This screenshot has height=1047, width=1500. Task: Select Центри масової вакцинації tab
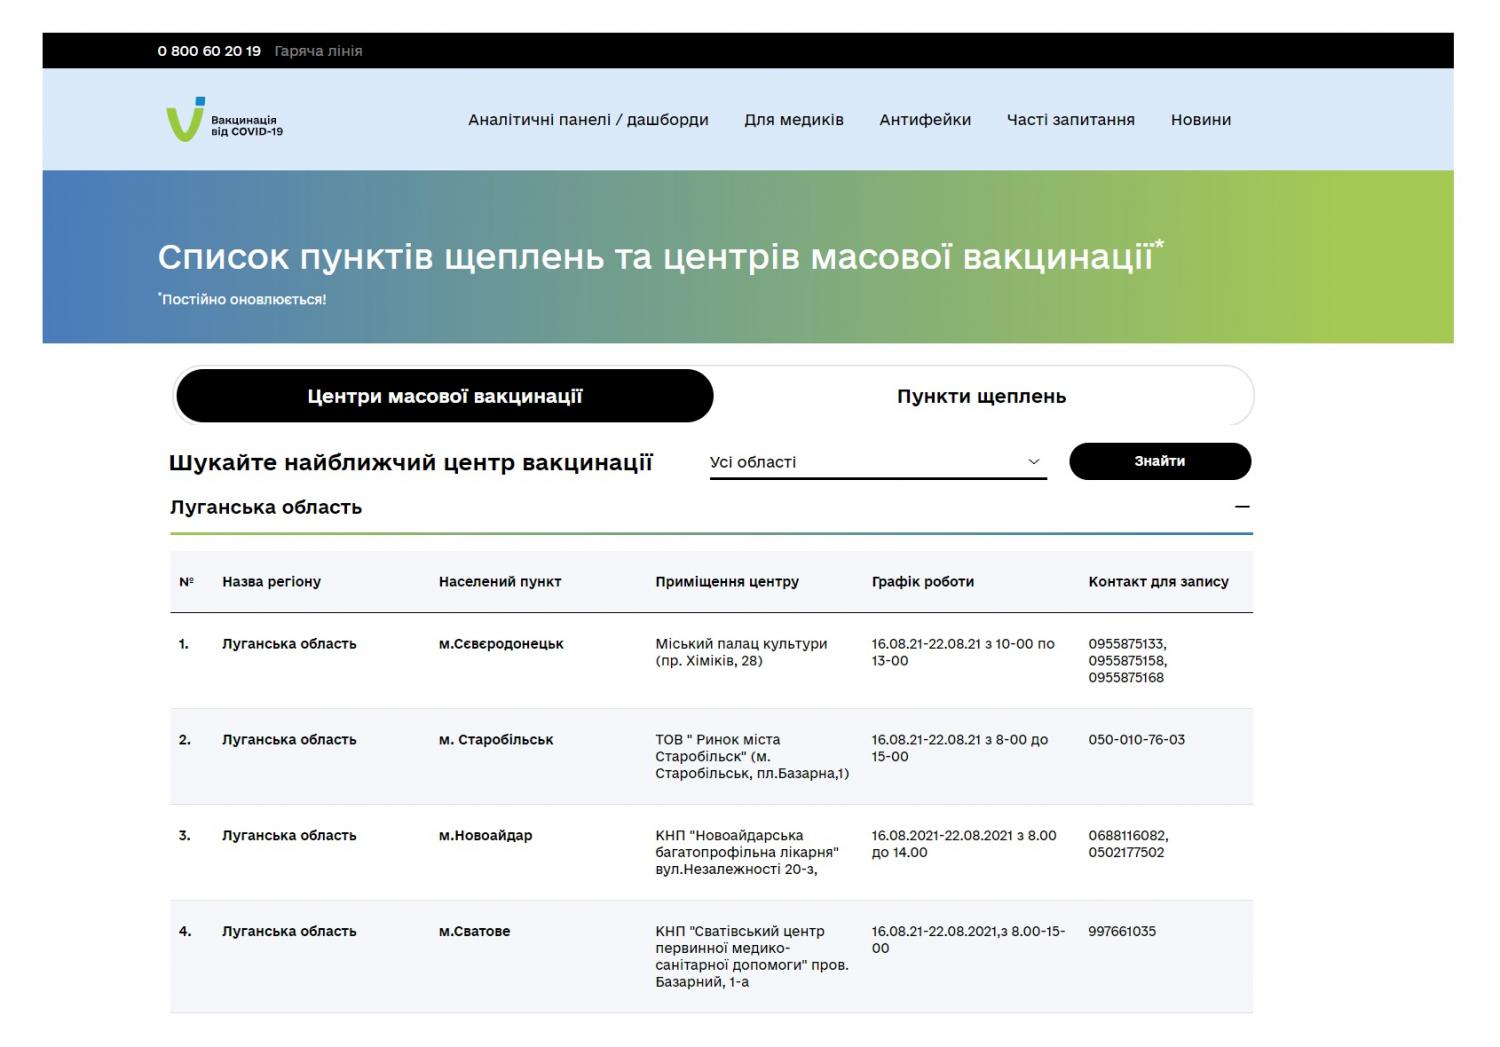(x=444, y=397)
